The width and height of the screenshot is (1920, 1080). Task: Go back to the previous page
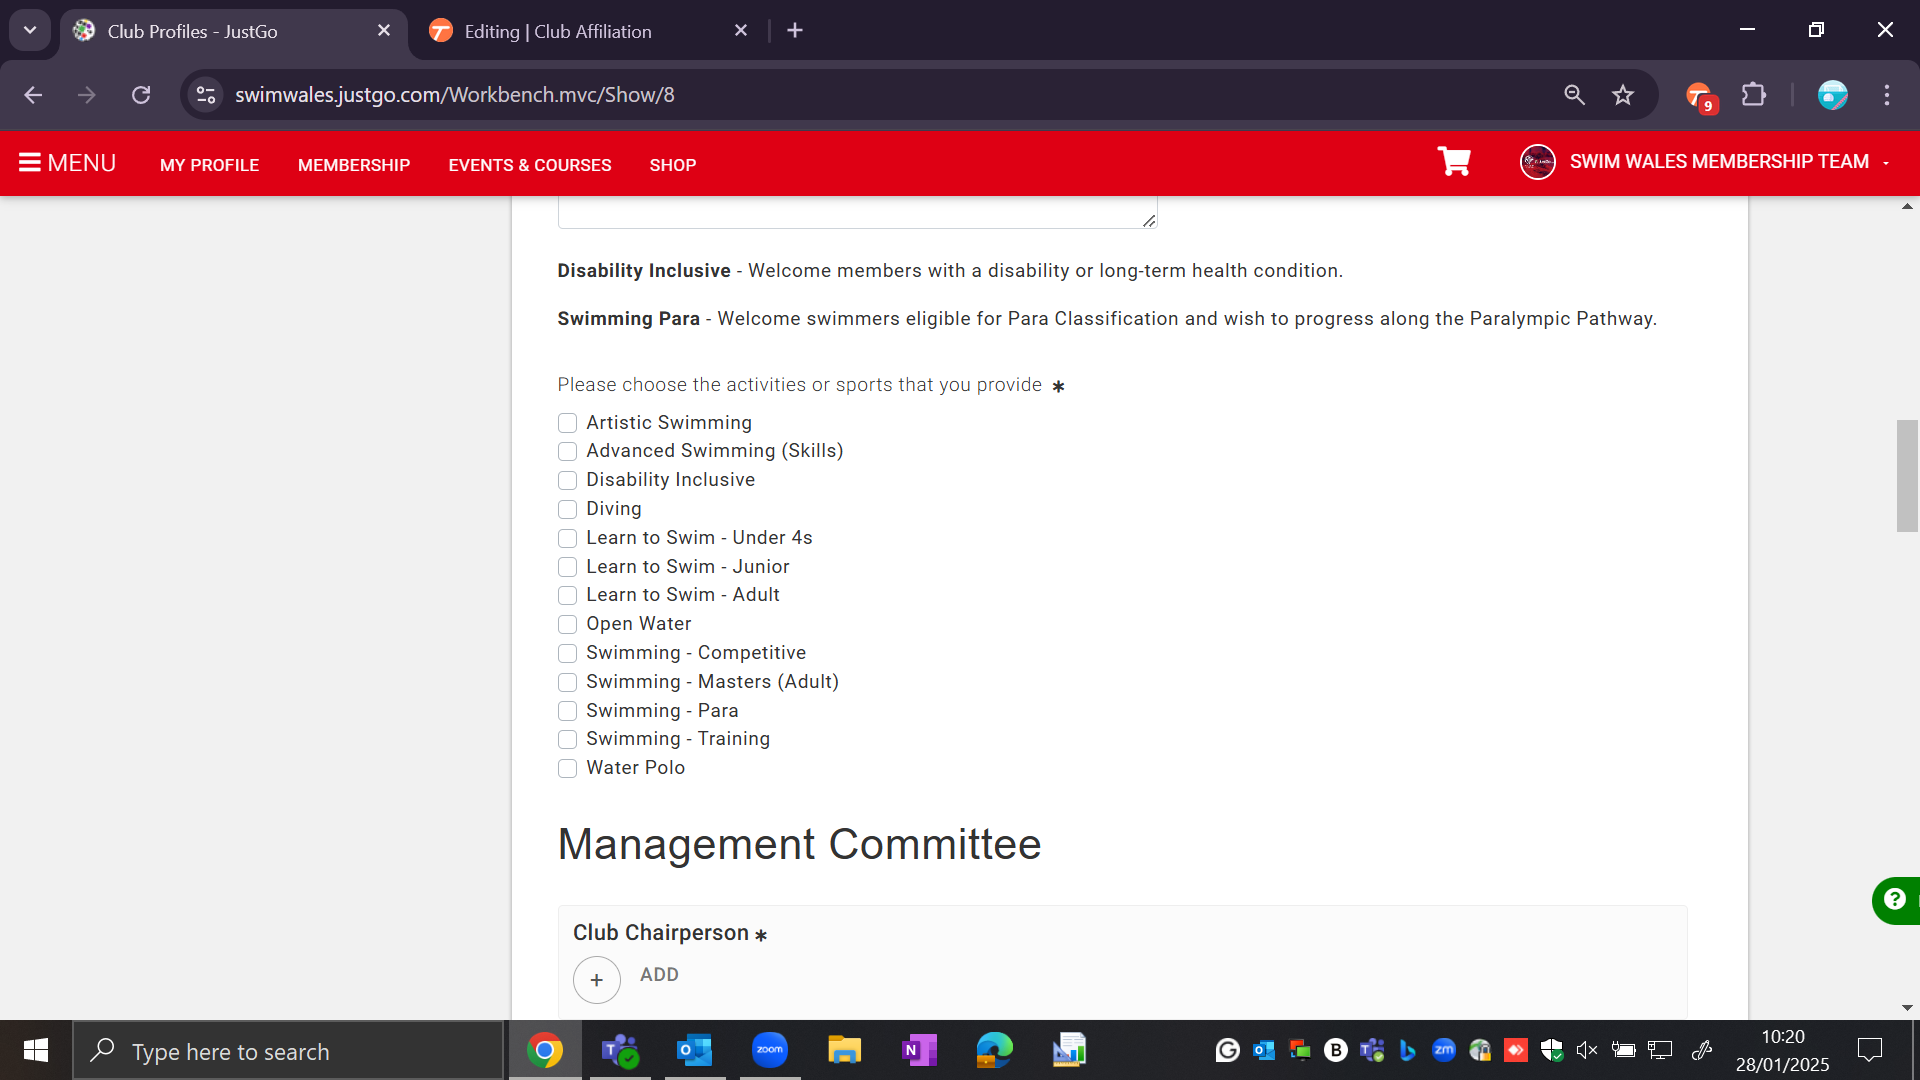33,95
